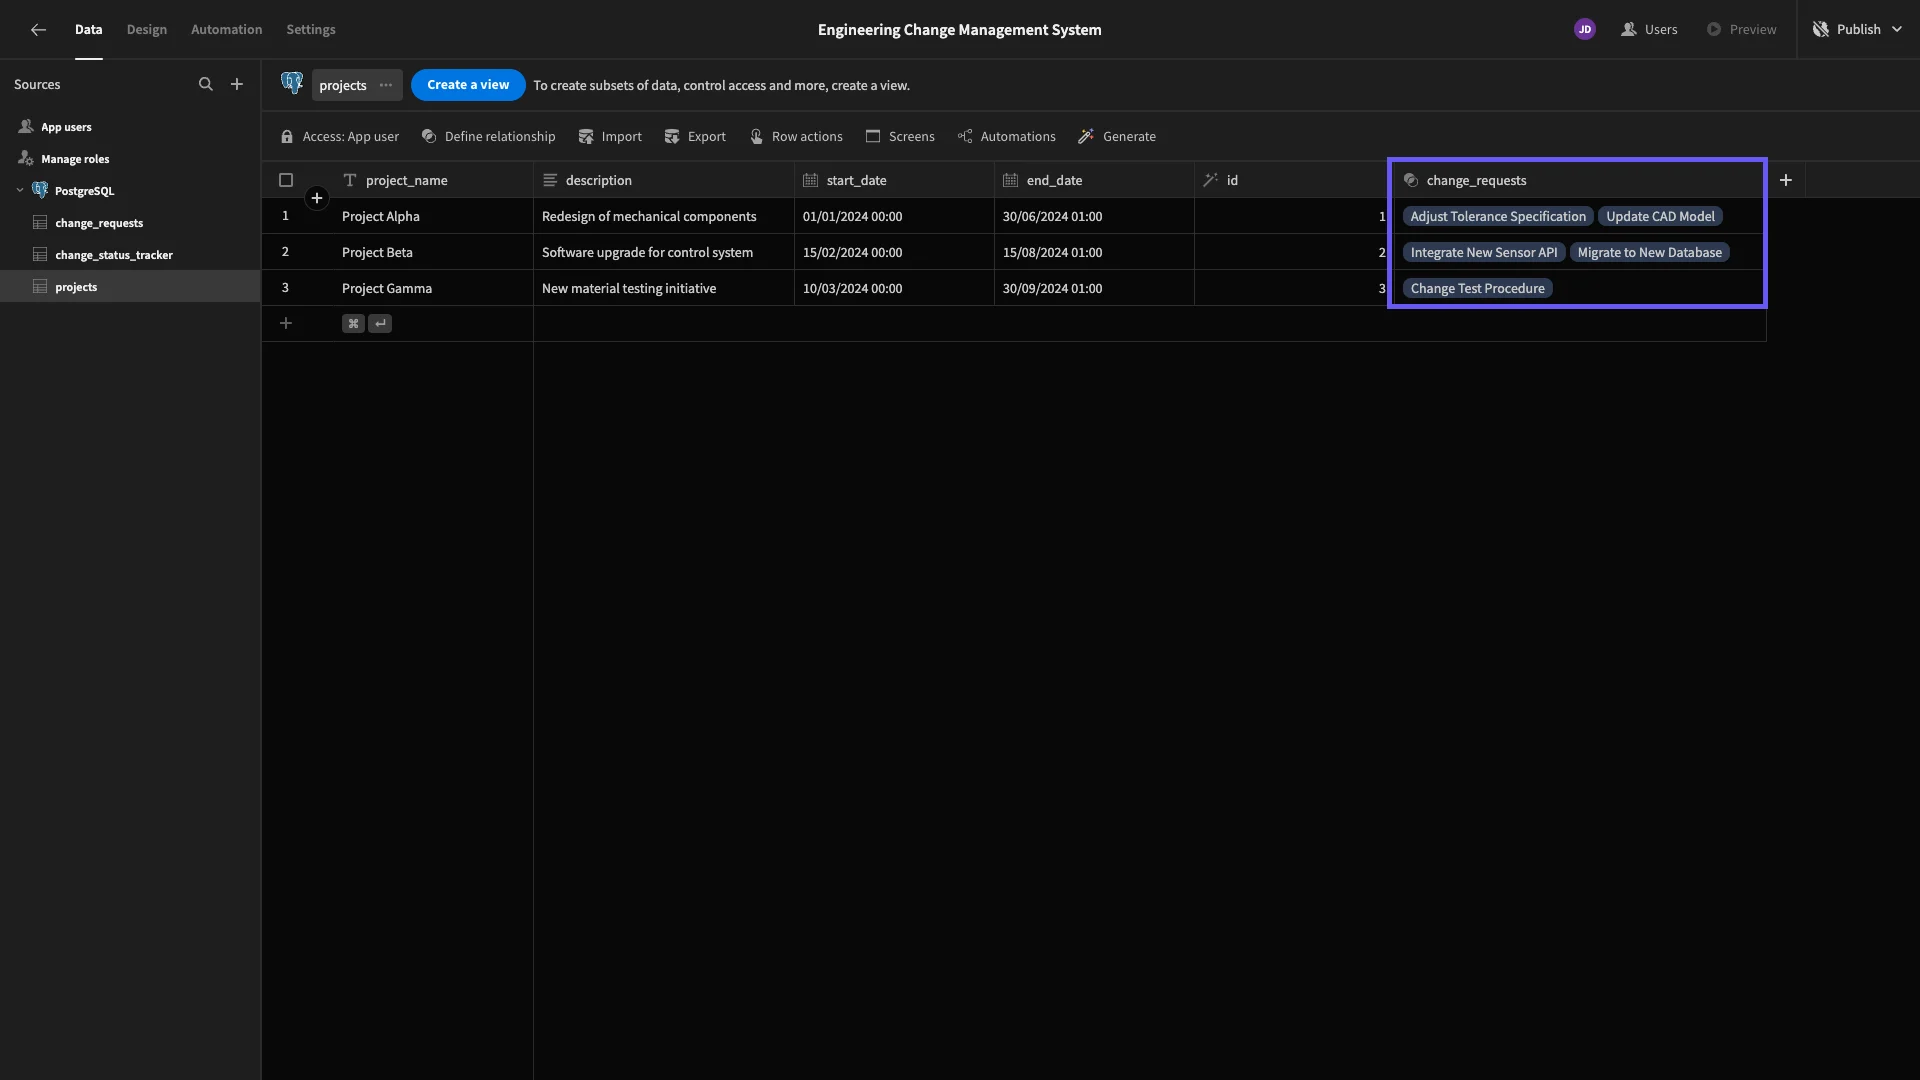Add a new source with plus icon
Screen dimensions: 1920x1080
[237, 85]
